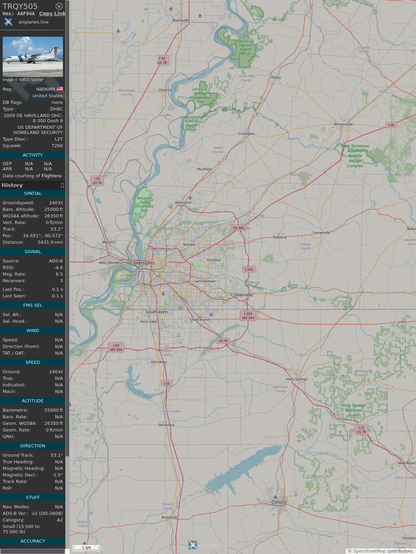Screen dimensions: 416x554
Task: Click the airport marker east of Blytheville
Action: point(200,16)
